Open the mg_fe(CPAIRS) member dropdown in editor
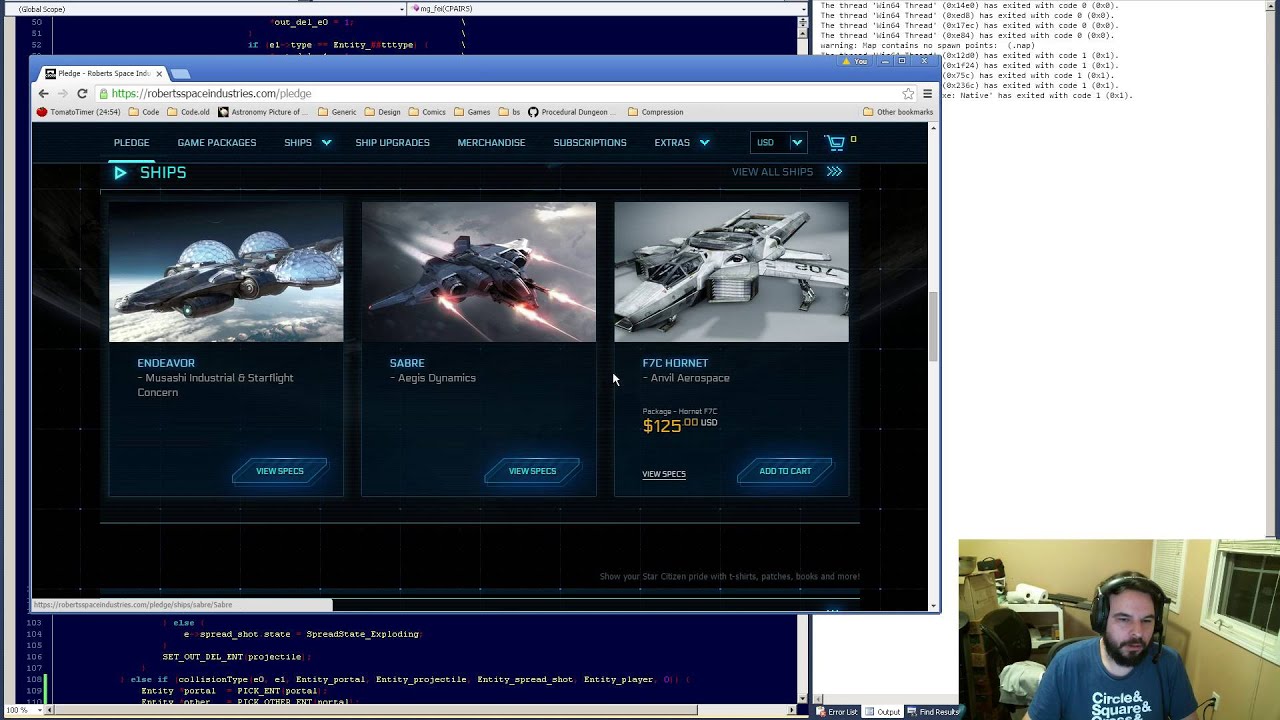The image size is (1280, 720). [x=803, y=9]
